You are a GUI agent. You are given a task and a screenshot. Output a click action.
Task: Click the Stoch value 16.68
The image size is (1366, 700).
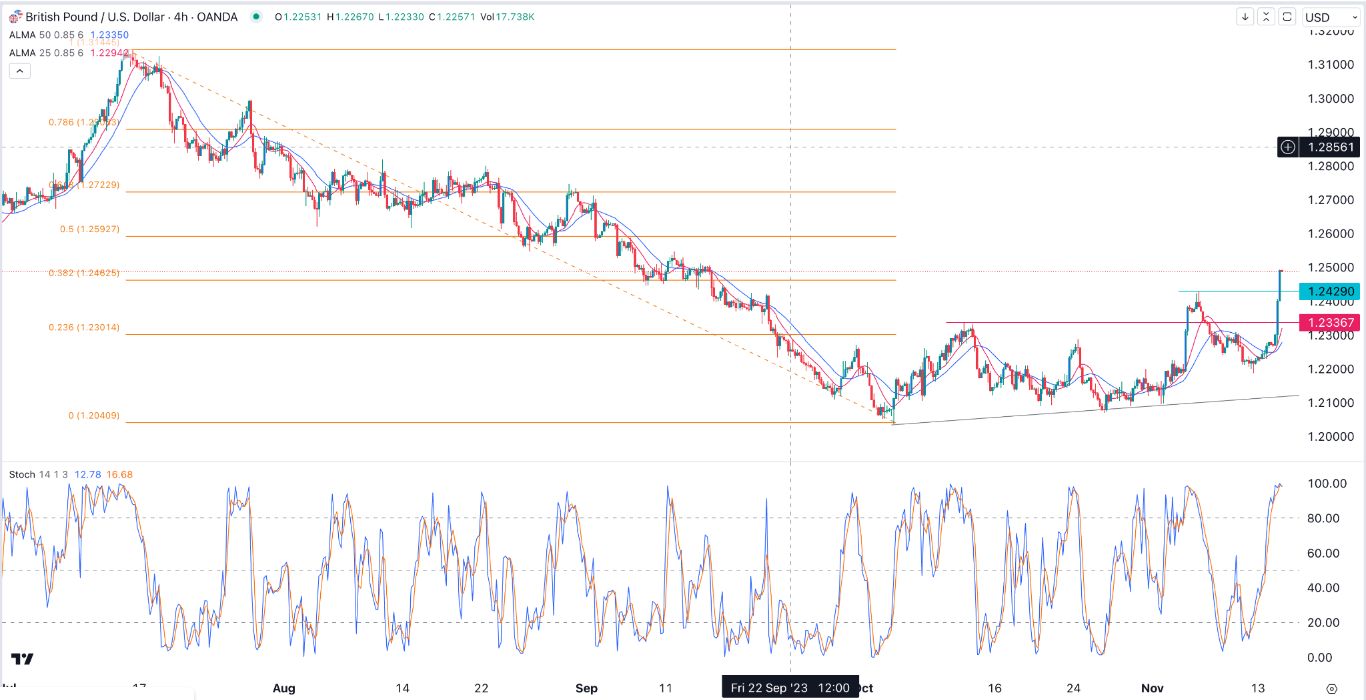118,474
